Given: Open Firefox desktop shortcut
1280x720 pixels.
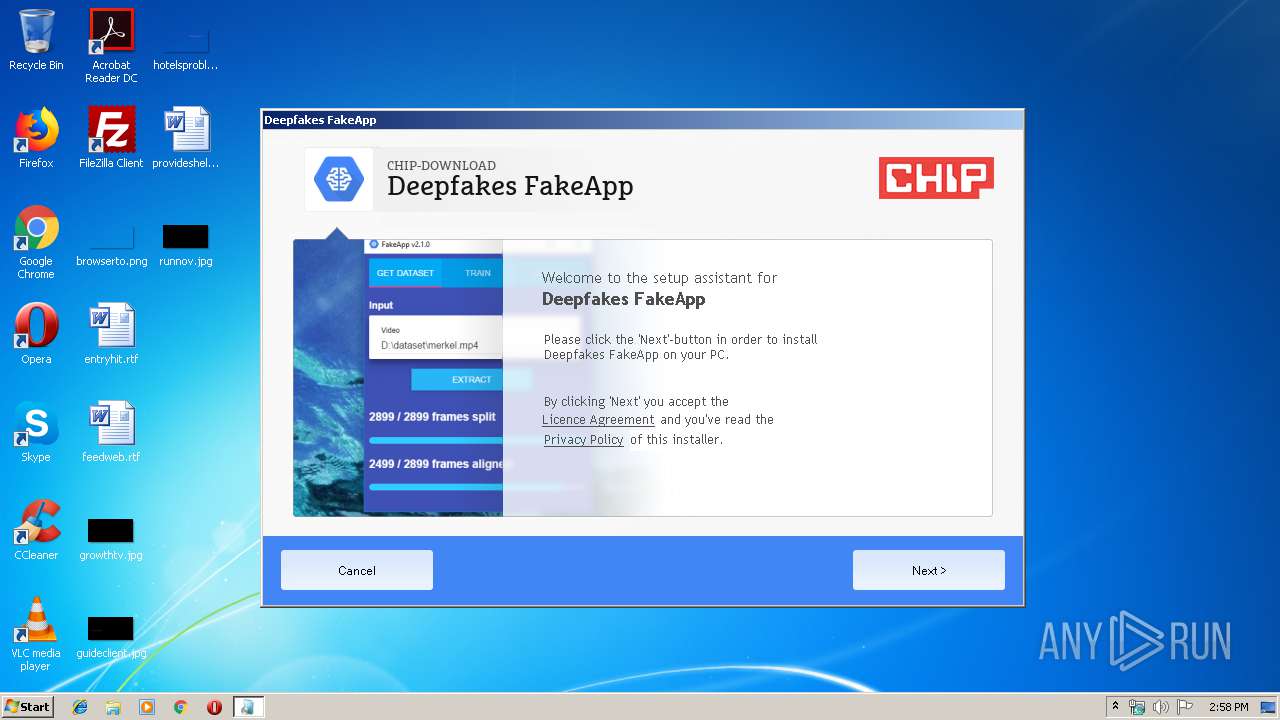Looking at the screenshot, I should 36,138.
